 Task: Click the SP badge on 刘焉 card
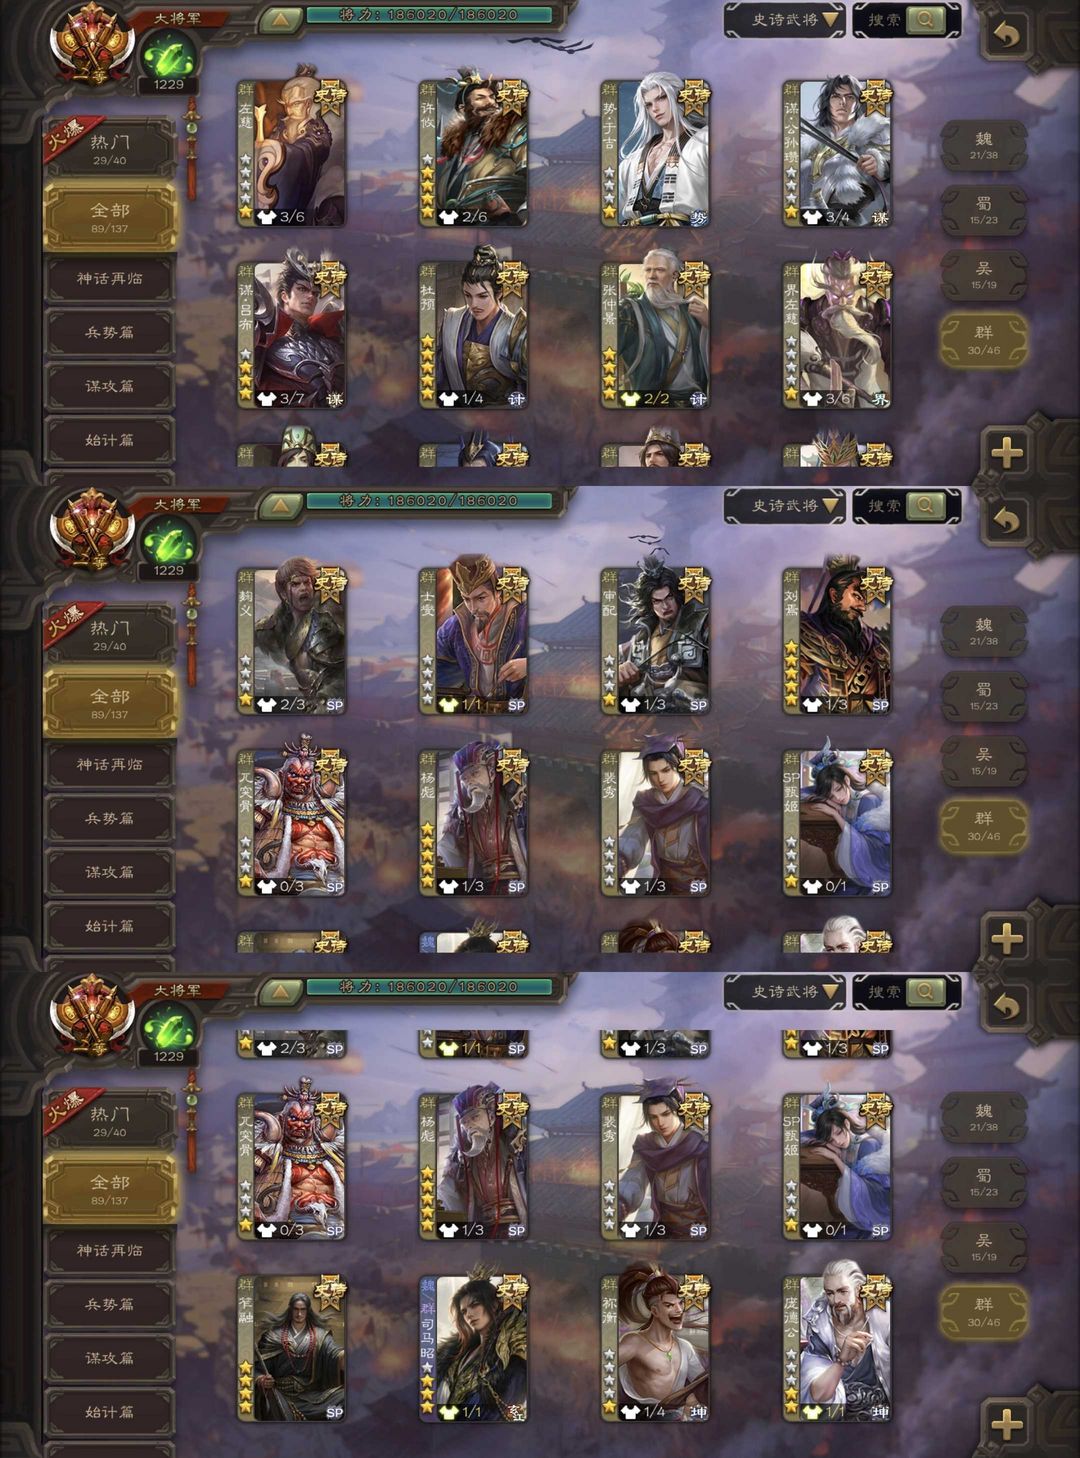tap(880, 705)
